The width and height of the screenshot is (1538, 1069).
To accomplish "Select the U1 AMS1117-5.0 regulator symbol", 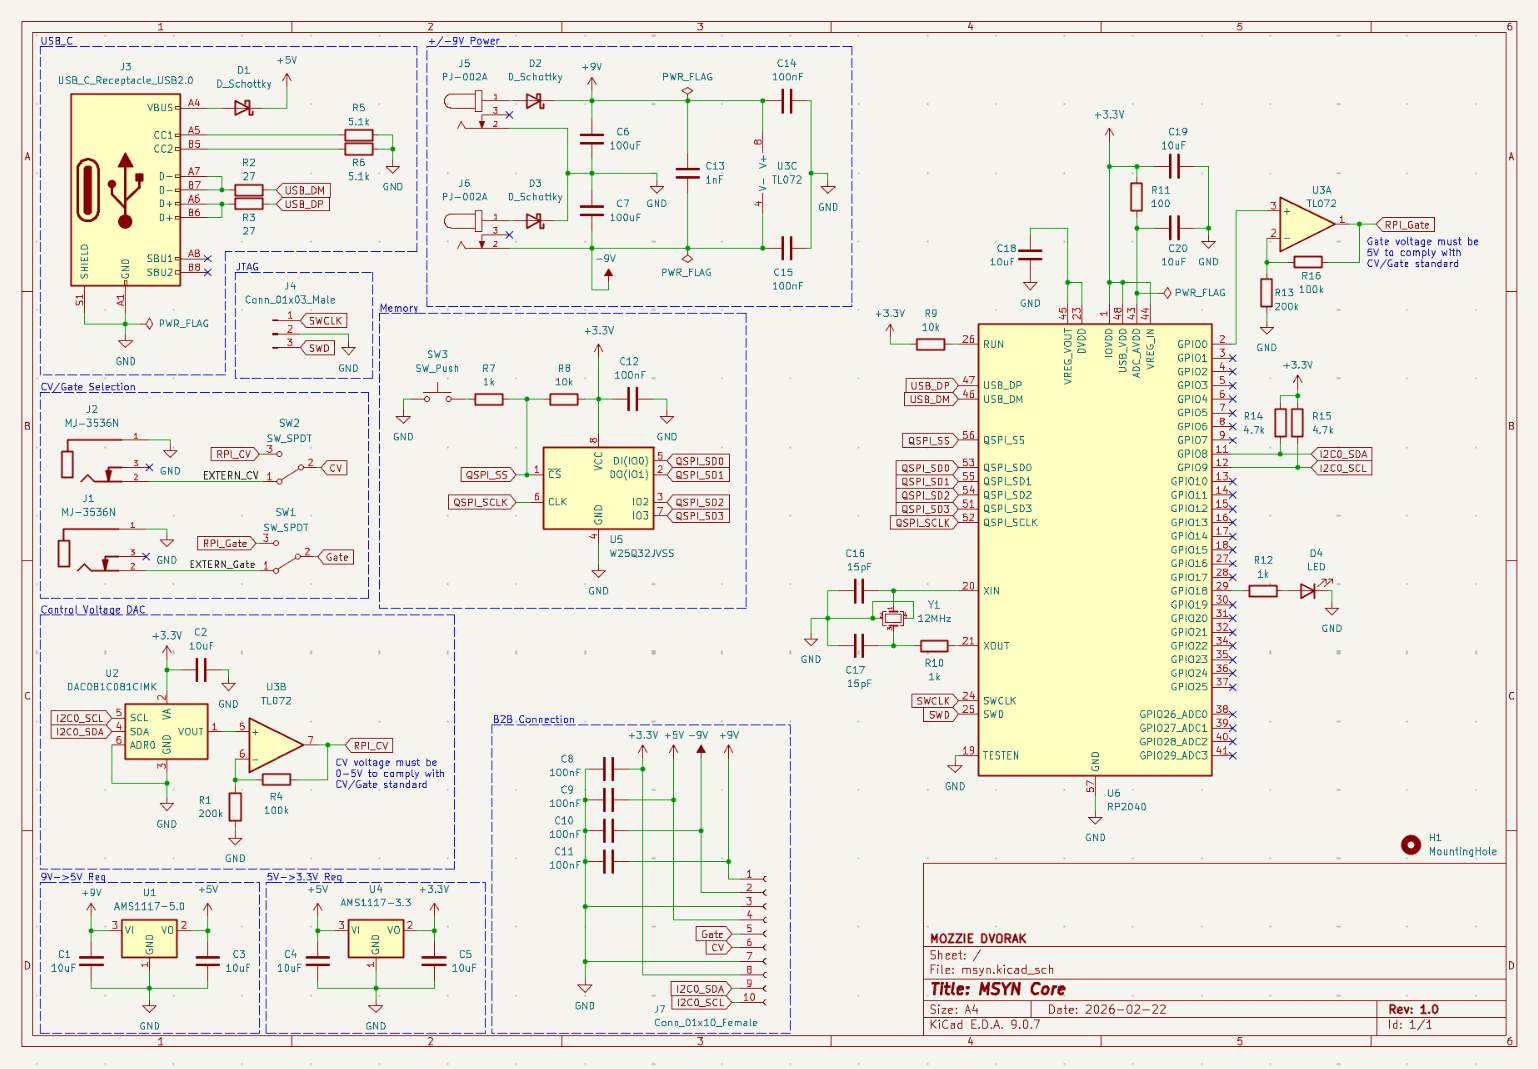I will pyautogui.click(x=149, y=939).
